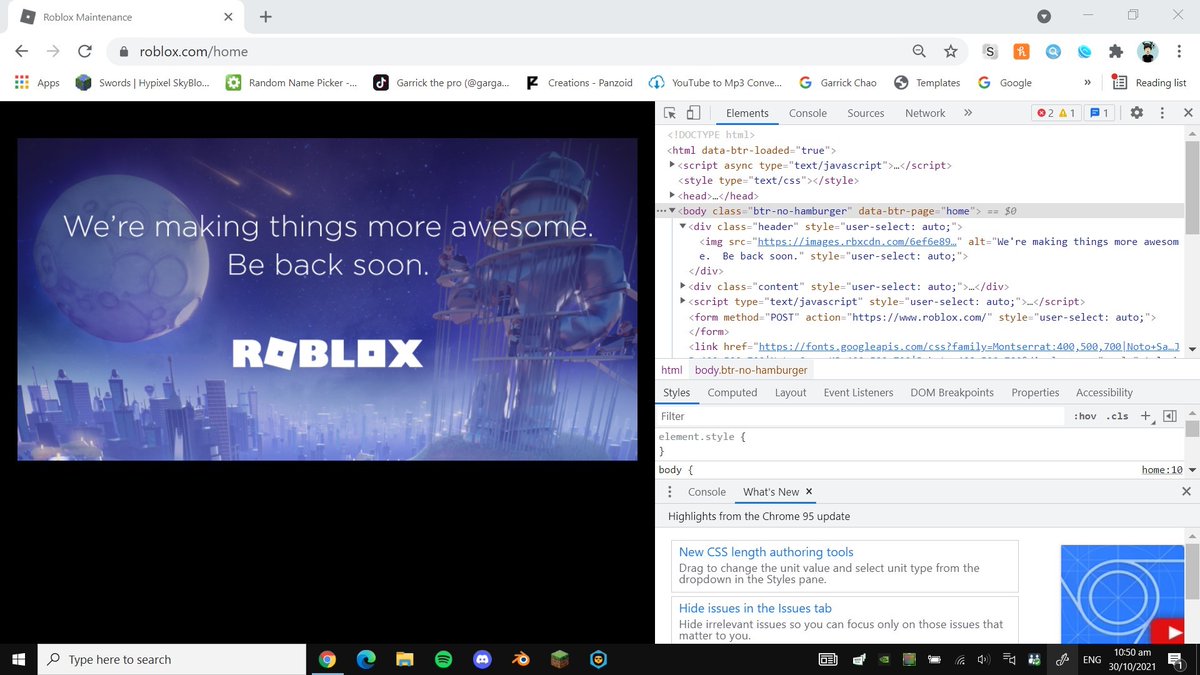Toggle the computed styles sidebar pane icon

1170,416
